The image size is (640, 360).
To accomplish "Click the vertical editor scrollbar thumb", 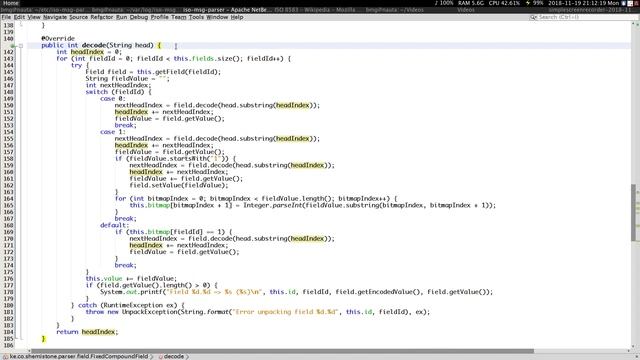I will (633, 213).
